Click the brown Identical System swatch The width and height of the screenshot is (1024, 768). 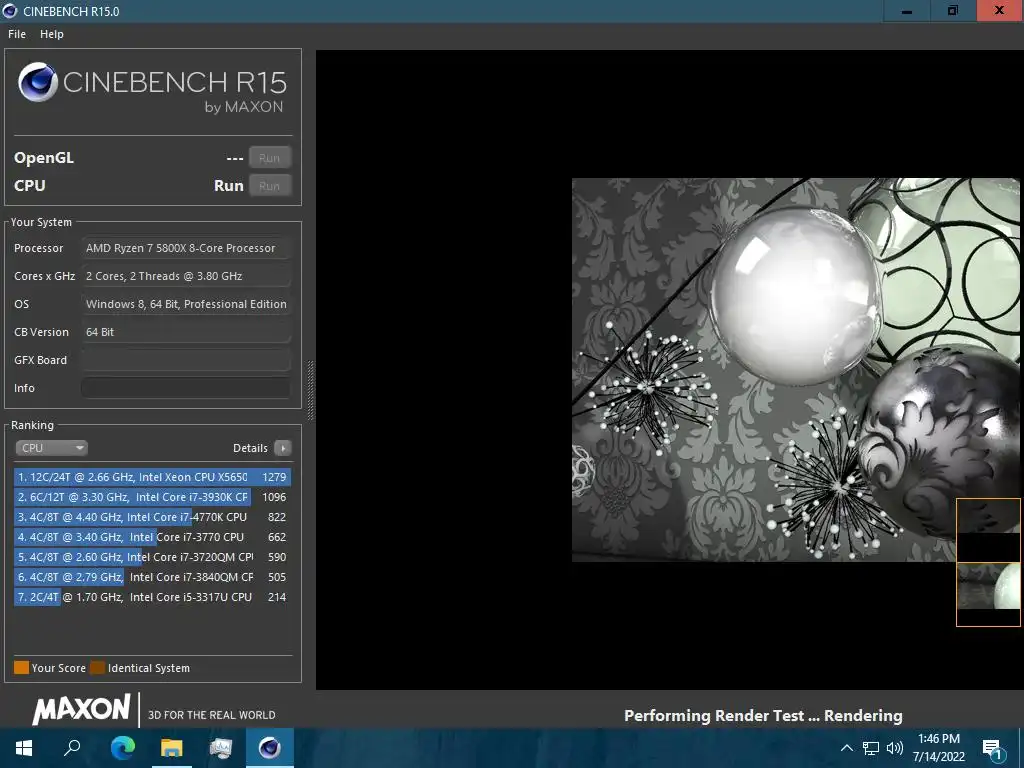[97, 667]
